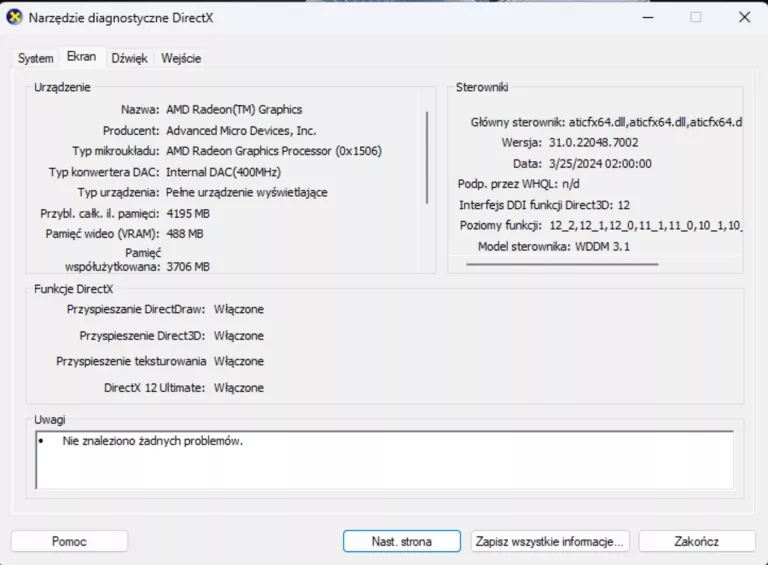Click the Sterowniki group heading
The height and width of the screenshot is (565, 768).
(x=482, y=87)
